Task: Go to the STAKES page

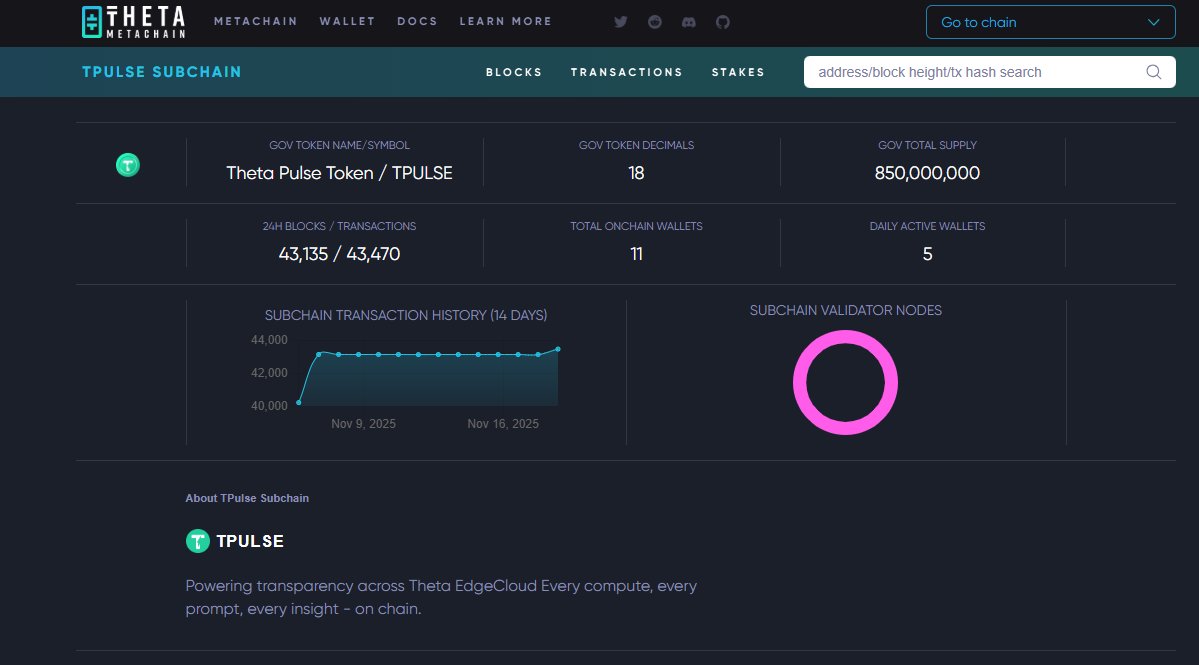Action: [738, 72]
